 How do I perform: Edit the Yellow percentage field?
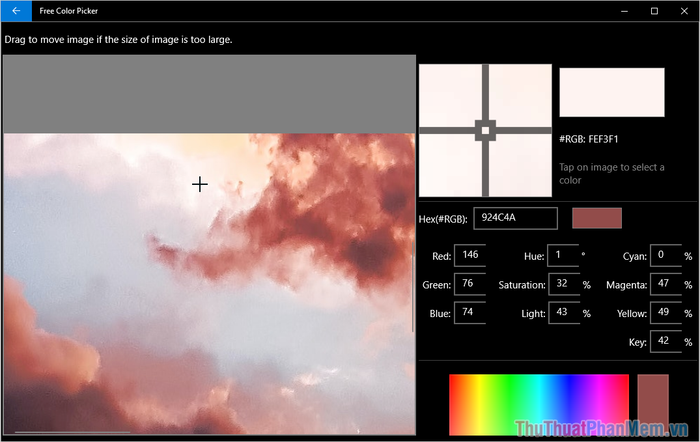666,313
